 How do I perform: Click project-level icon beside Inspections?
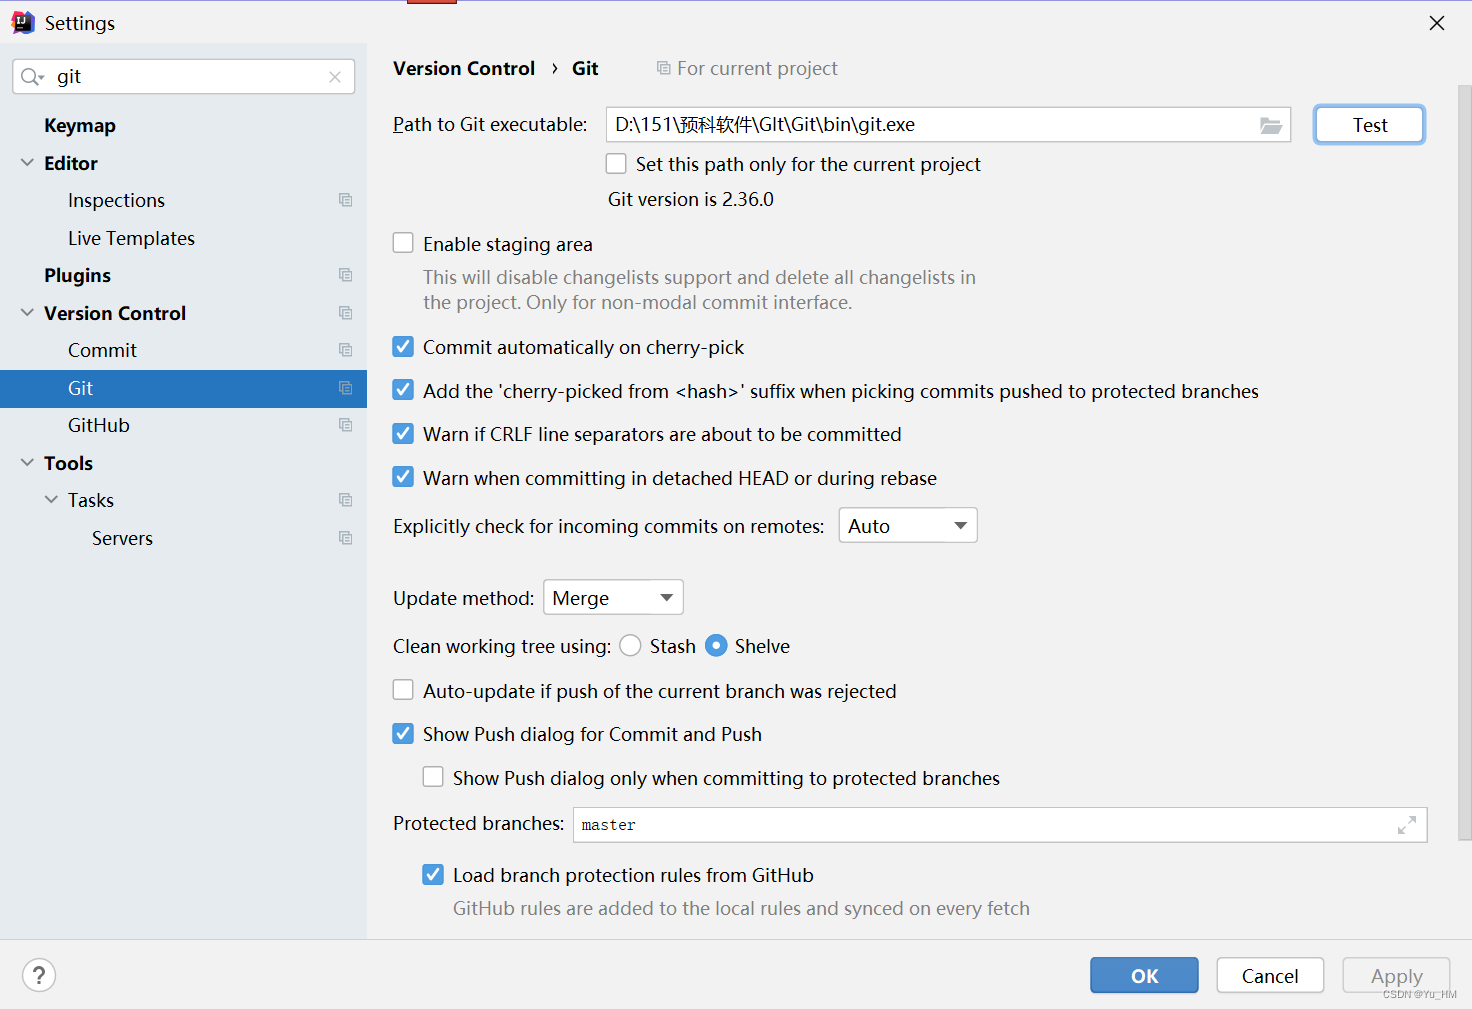(x=346, y=200)
